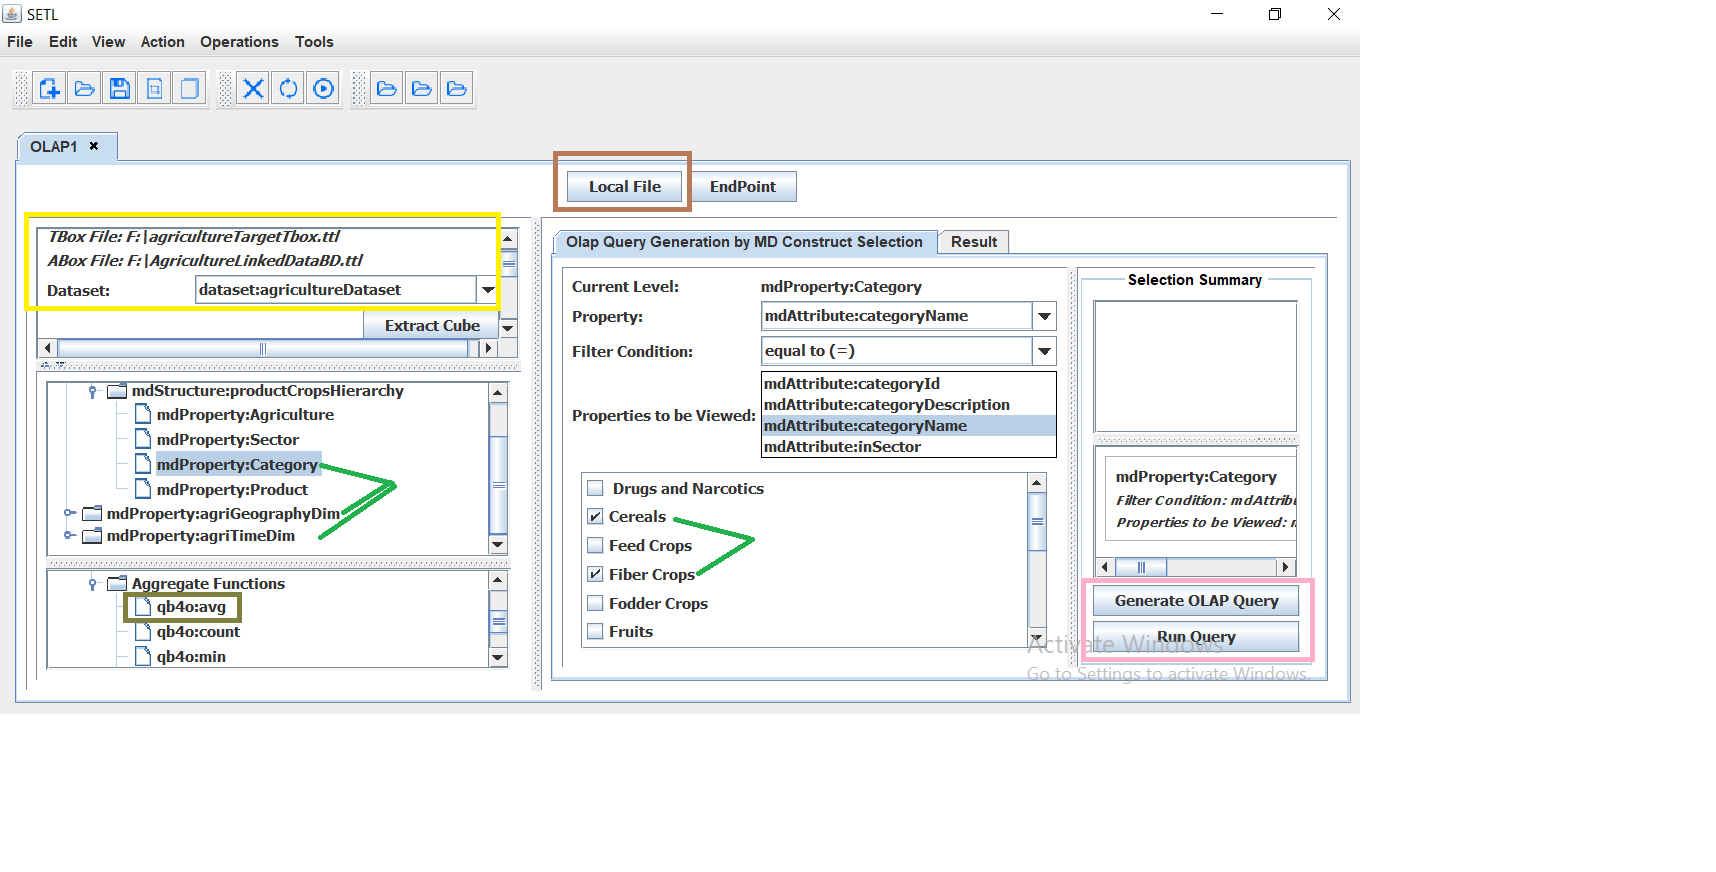The height and width of the screenshot is (872, 1716).
Task: Uncheck the Cereals checkbox
Action: (x=595, y=517)
